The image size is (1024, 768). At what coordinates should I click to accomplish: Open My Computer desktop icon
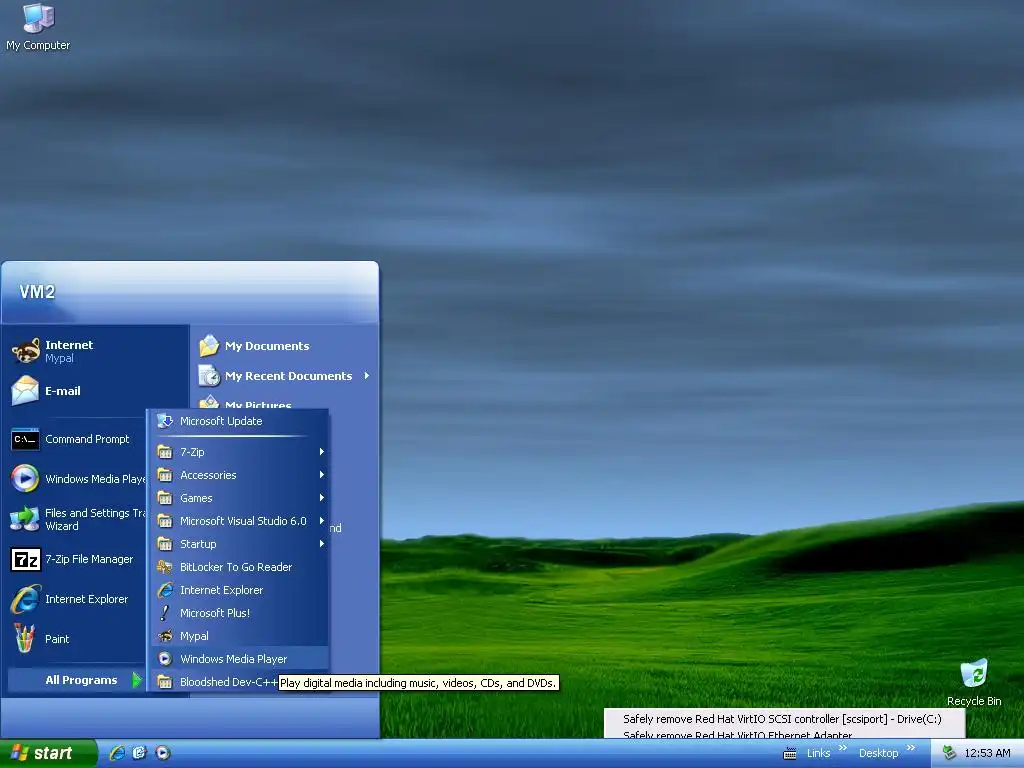(x=38, y=27)
